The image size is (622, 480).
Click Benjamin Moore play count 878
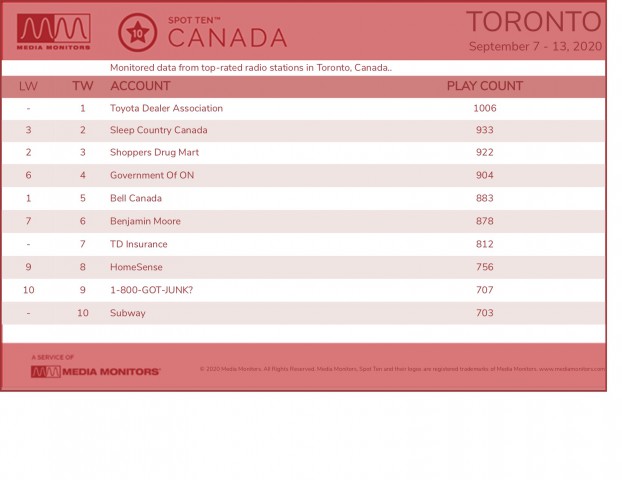coord(485,221)
